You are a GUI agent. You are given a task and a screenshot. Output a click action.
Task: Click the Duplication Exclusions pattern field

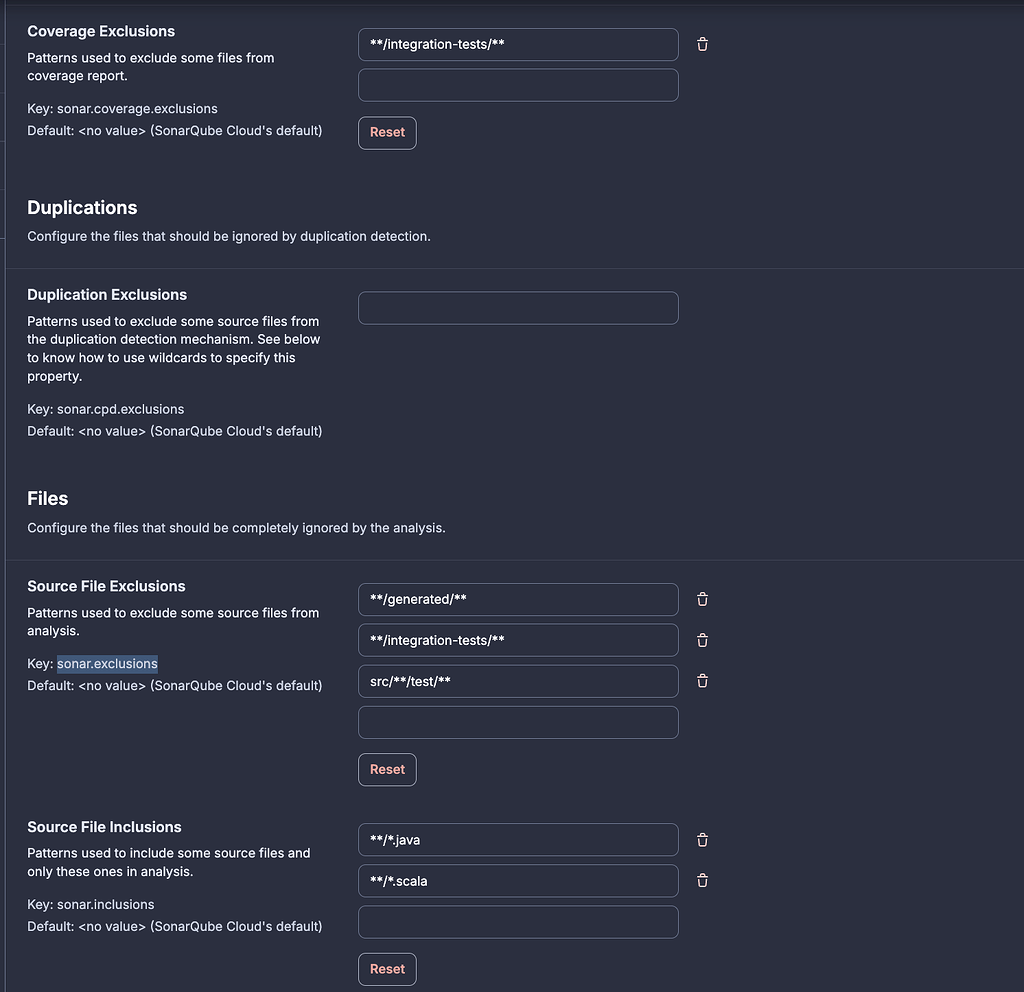pos(518,308)
